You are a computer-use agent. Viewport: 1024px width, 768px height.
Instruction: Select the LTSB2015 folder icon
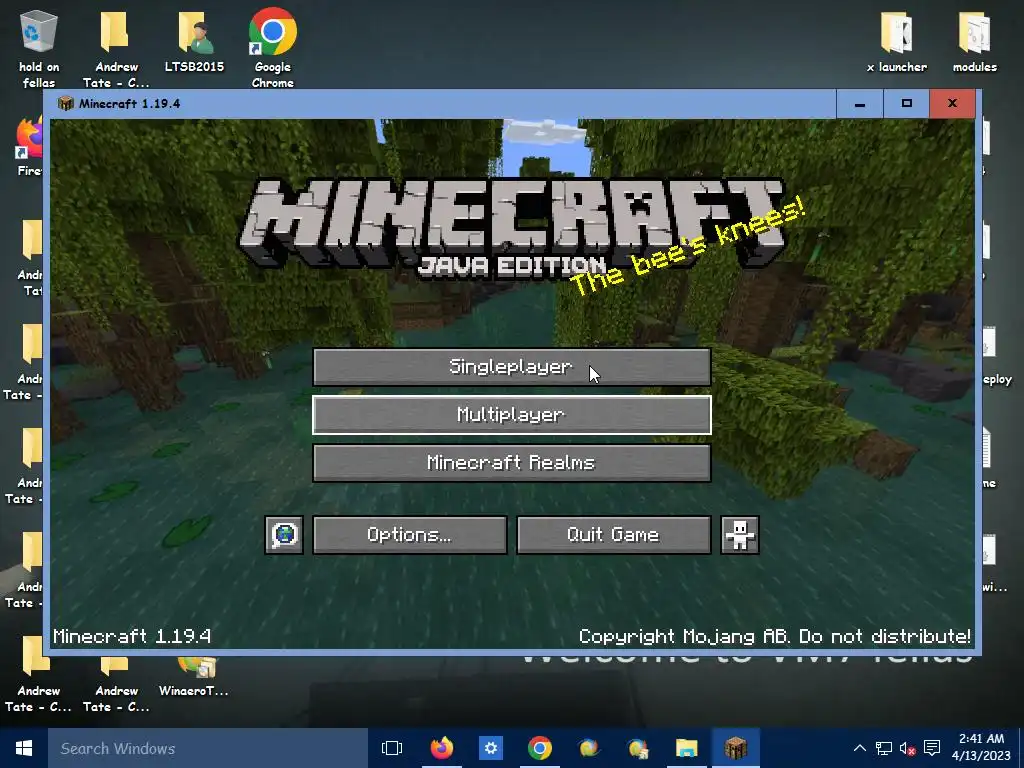click(x=195, y=40)
